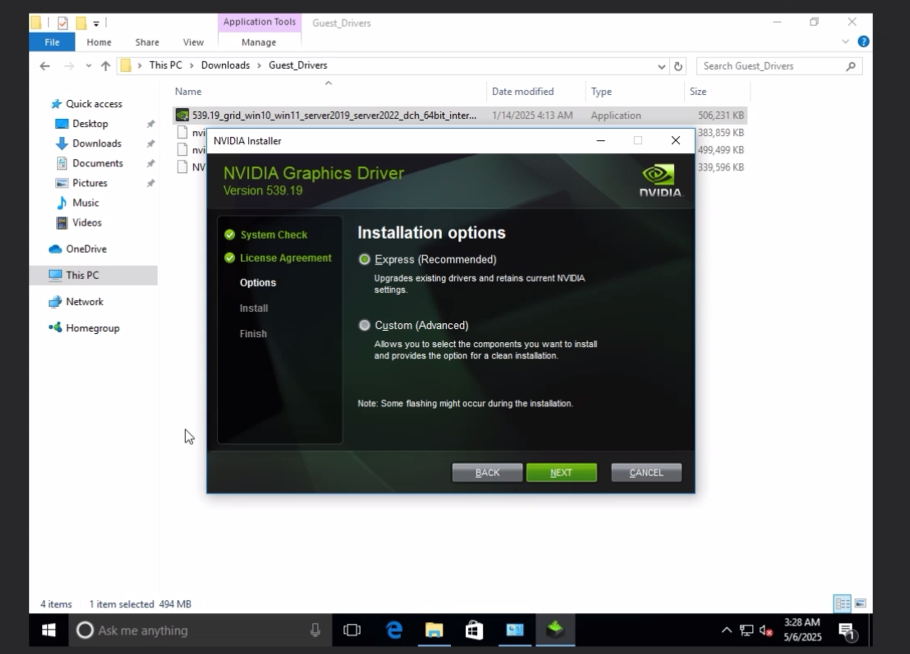Open the File tab in File Explorer
Viewport: 910px width, 654px height.
(x=52, y=42)
